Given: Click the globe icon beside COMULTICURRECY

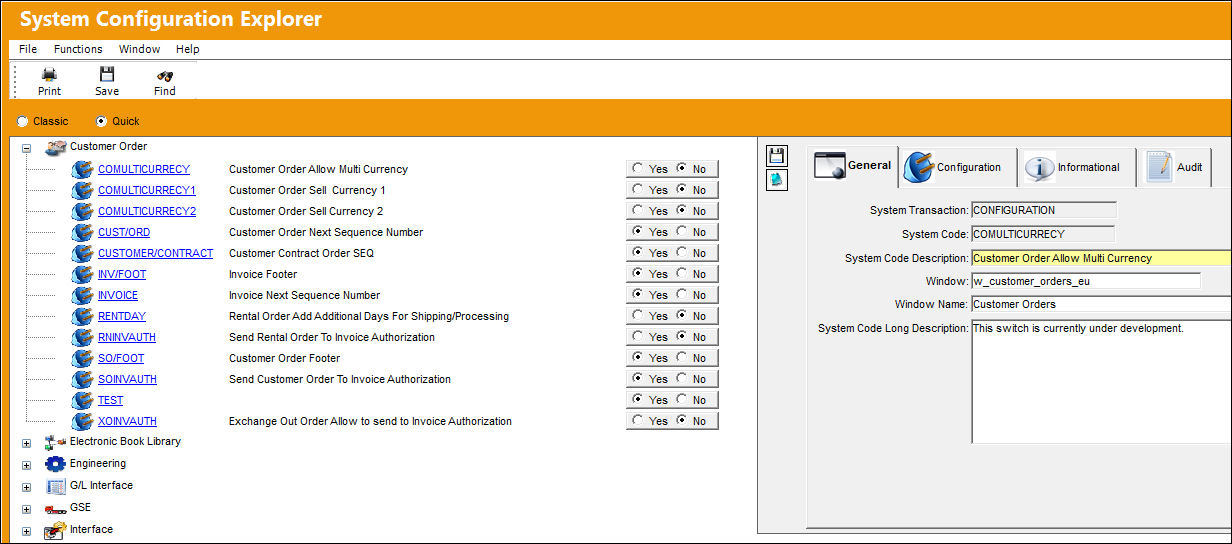Looking at the screenshot, I should point(83,169).
